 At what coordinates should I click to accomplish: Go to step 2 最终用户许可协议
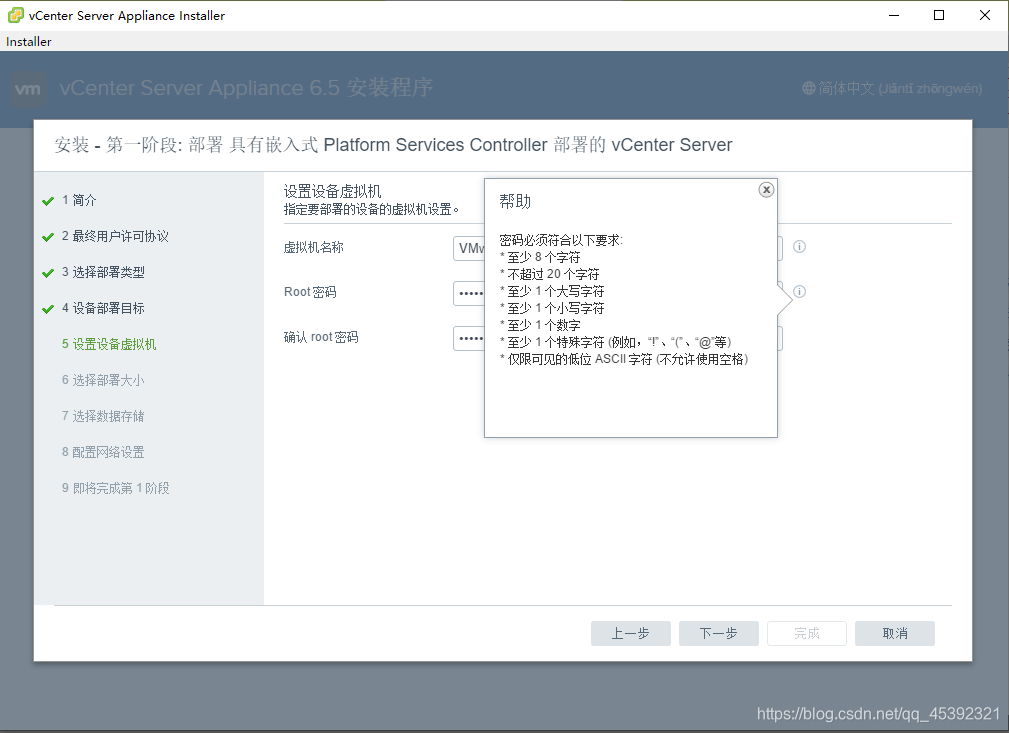pos(115,236)
